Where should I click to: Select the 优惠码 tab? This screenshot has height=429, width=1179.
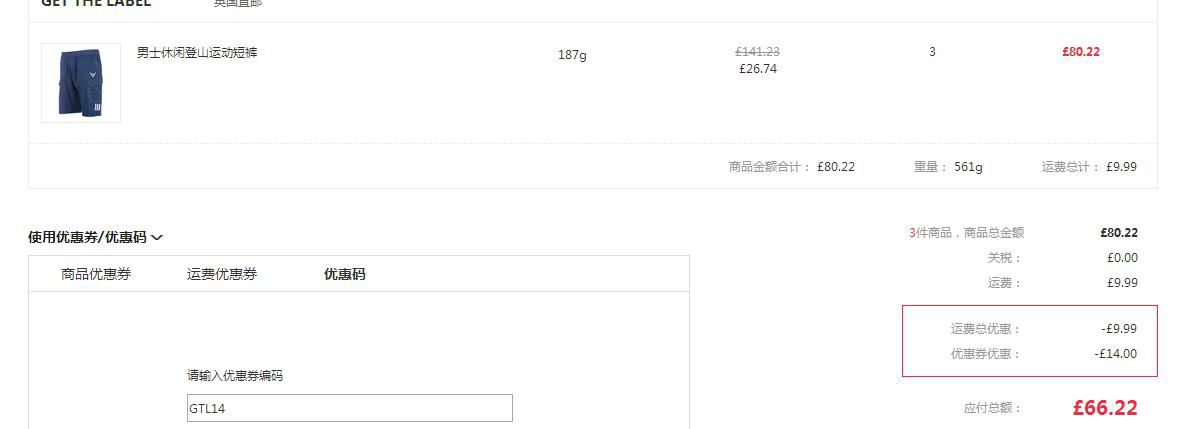(x=344, y=274)
